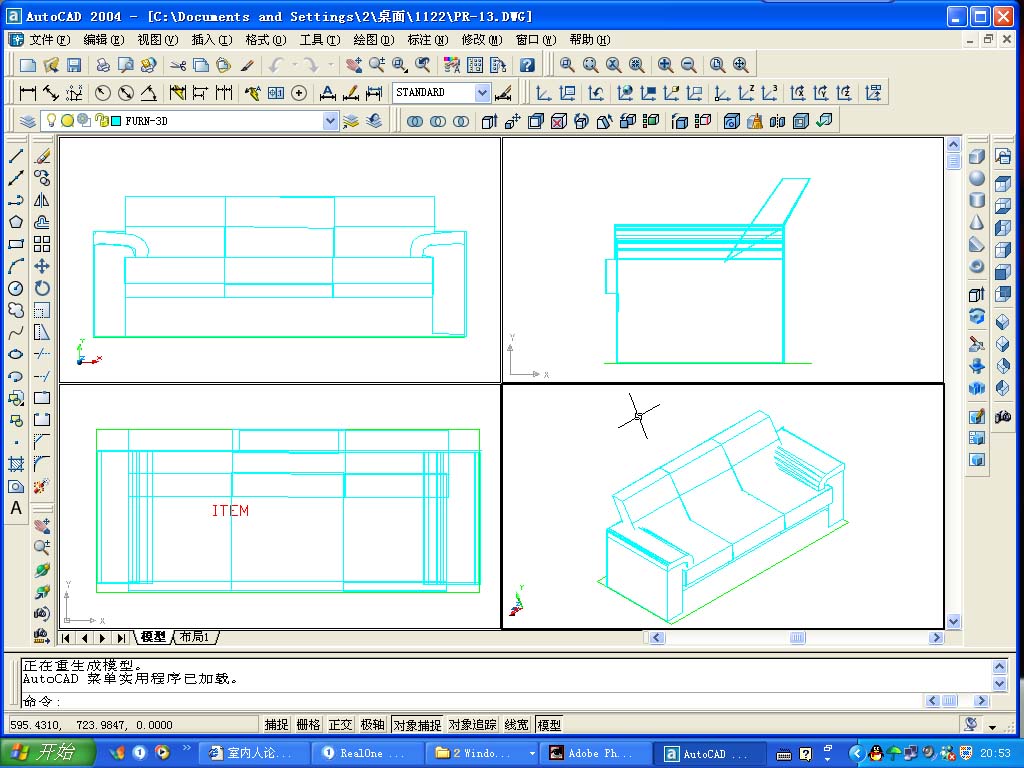
Task: Toggle the 捕捉 (Snap) status bar button
Action: [276, 725]
